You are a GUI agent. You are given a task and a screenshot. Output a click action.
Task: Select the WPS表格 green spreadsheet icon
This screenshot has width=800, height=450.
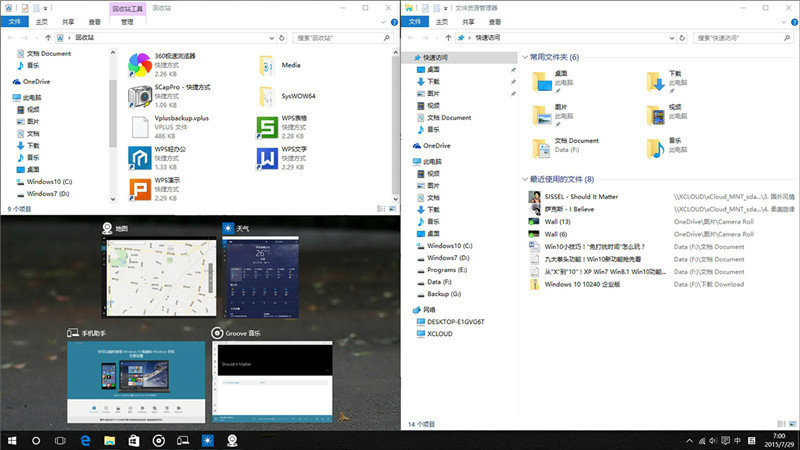click(x=266, y=128)
